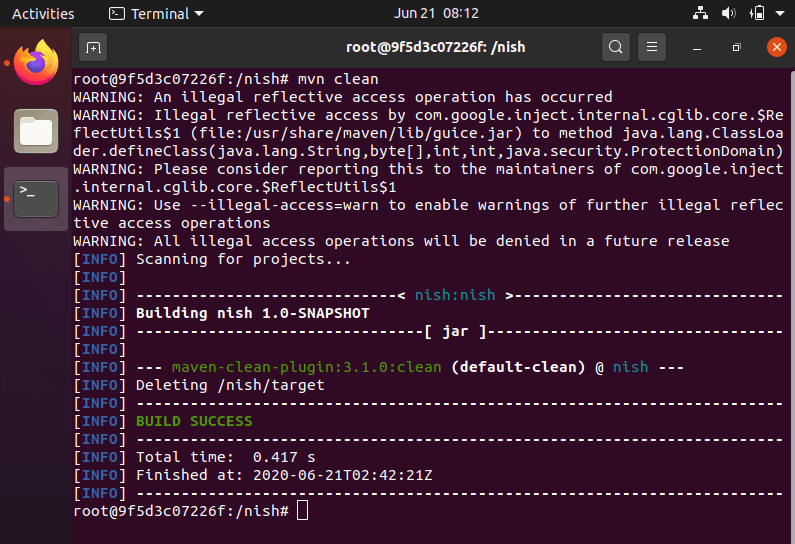Click the terminal search magnifier icon
795x544 pixels.
616,47
